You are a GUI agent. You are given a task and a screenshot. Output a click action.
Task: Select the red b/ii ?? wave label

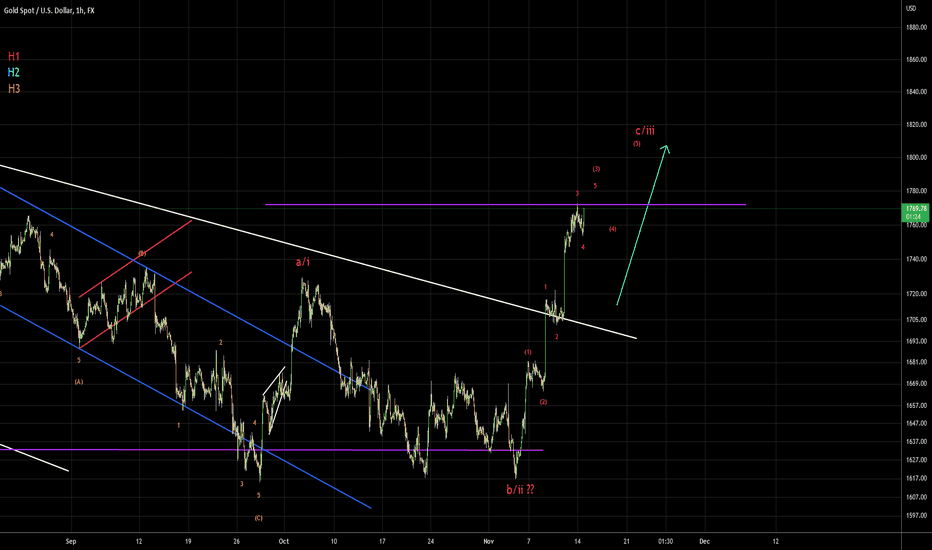pyautogui.click(x=520, y=489)
